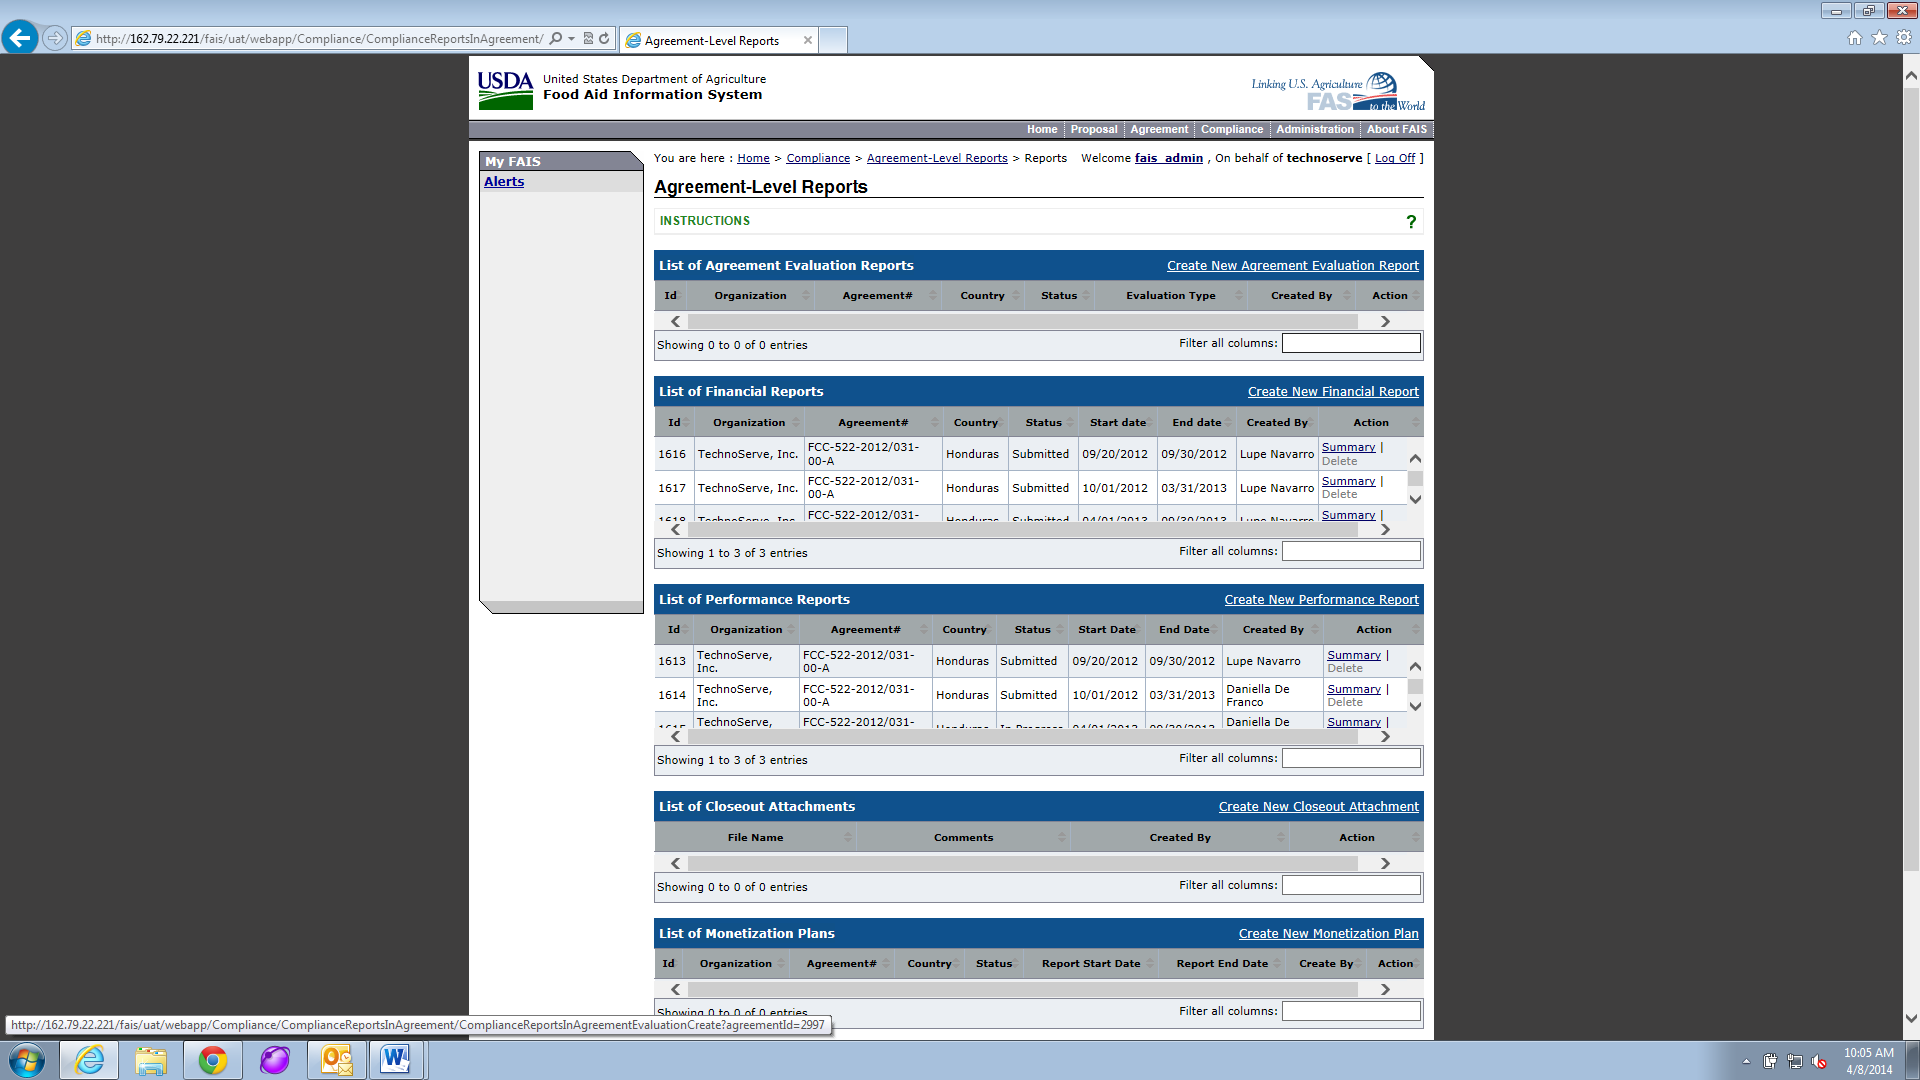Sort Financial Reports by the Organization column

tap(749, 423)
